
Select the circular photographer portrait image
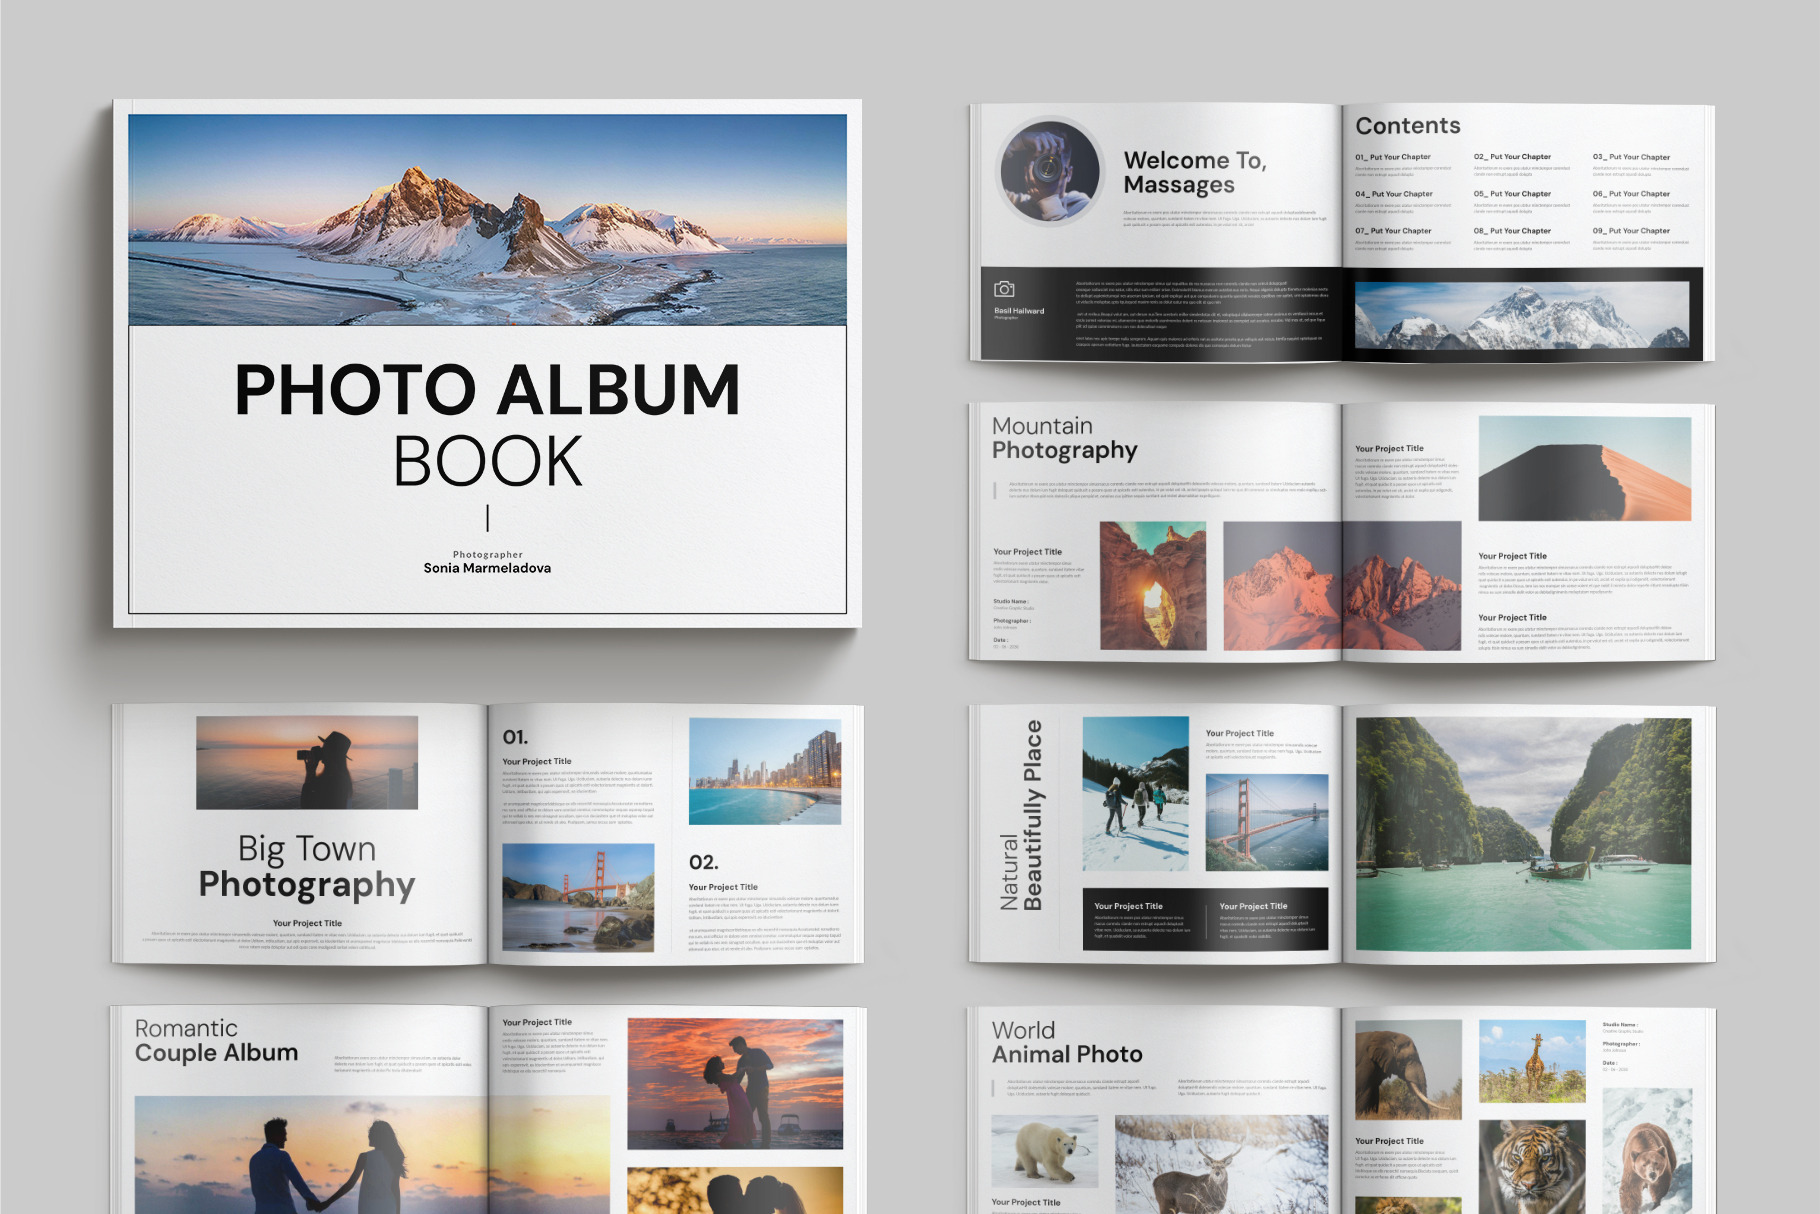point(1050,172)
